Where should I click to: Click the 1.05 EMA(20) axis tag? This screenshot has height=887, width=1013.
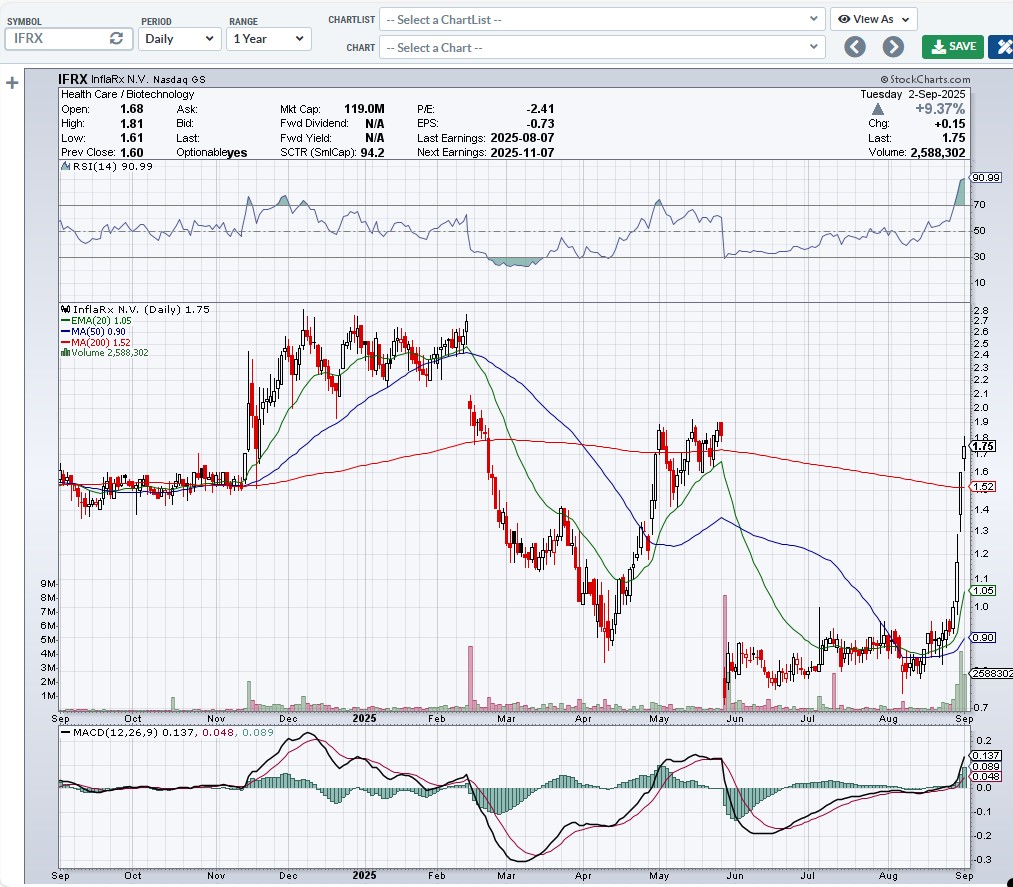pos(983,590)
